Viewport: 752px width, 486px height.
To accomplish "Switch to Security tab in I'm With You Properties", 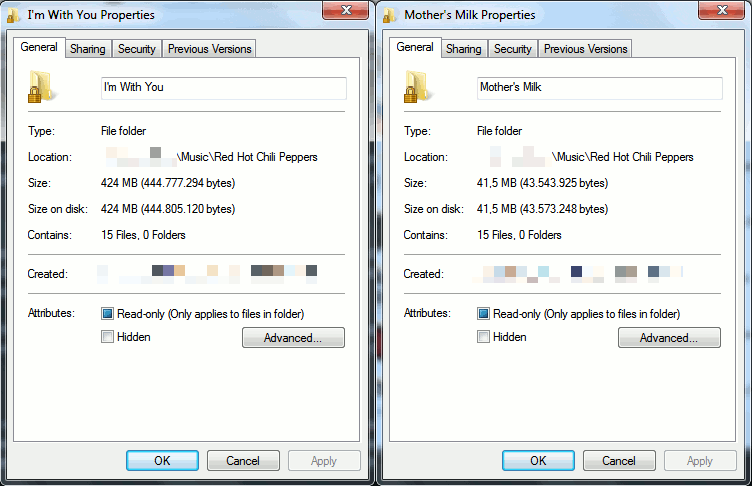I will click(x=137, y=49).
